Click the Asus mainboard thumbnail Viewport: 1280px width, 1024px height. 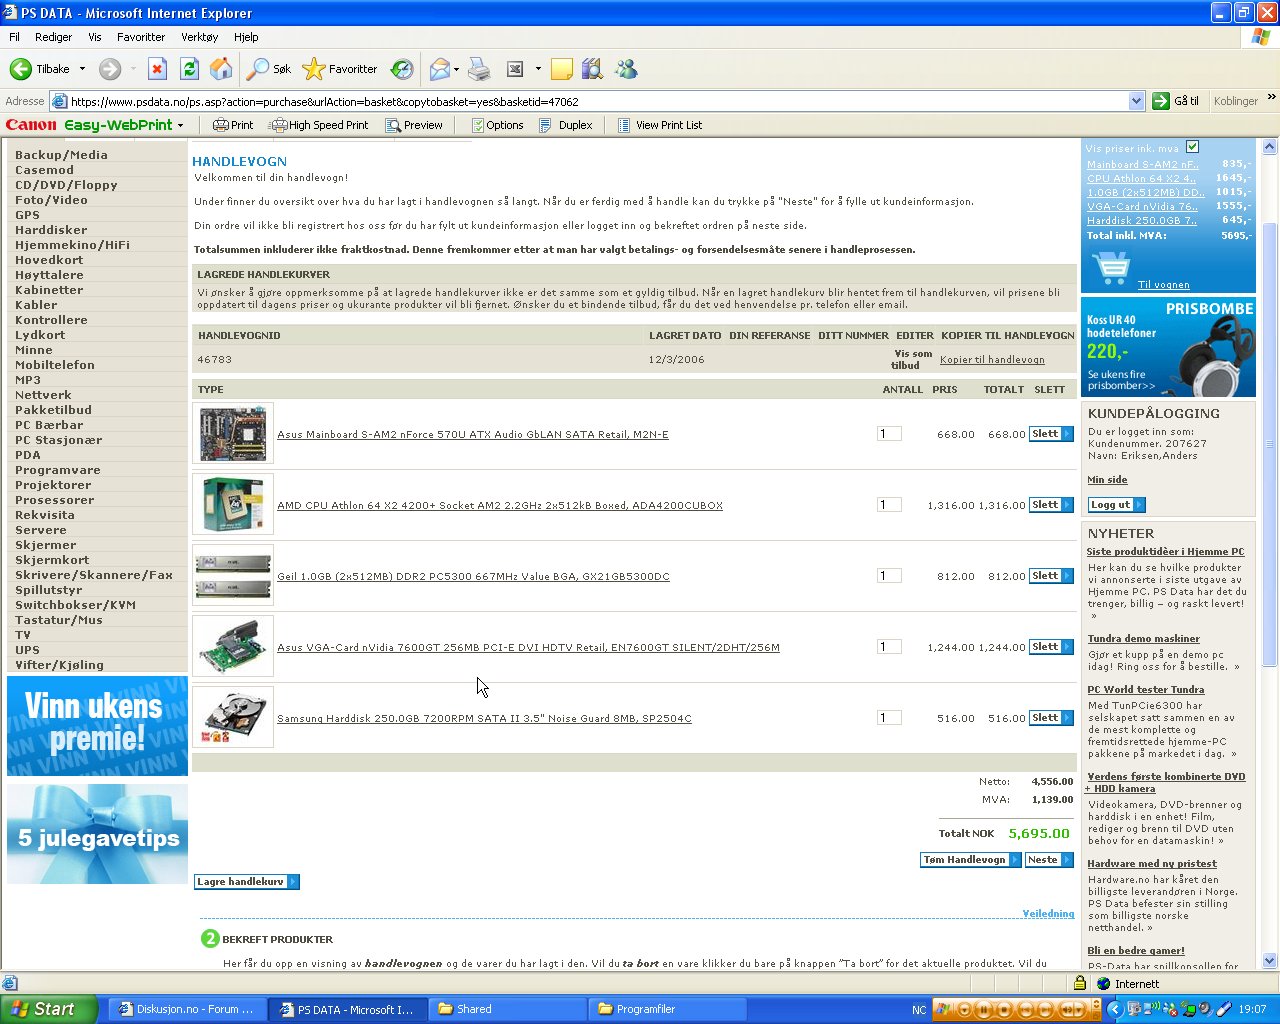point(233,433)
